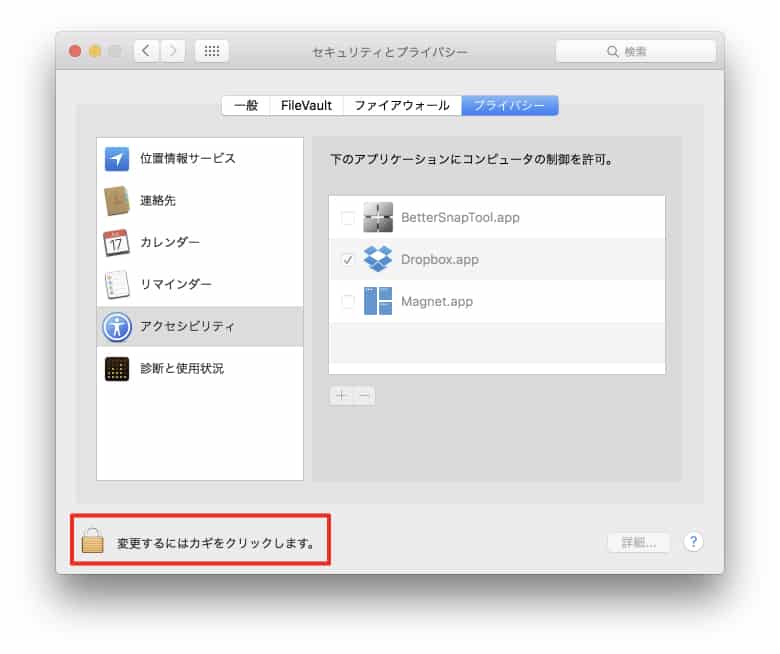Click the magnifier icon in search
780x654 pixels.
coord(612,51)
